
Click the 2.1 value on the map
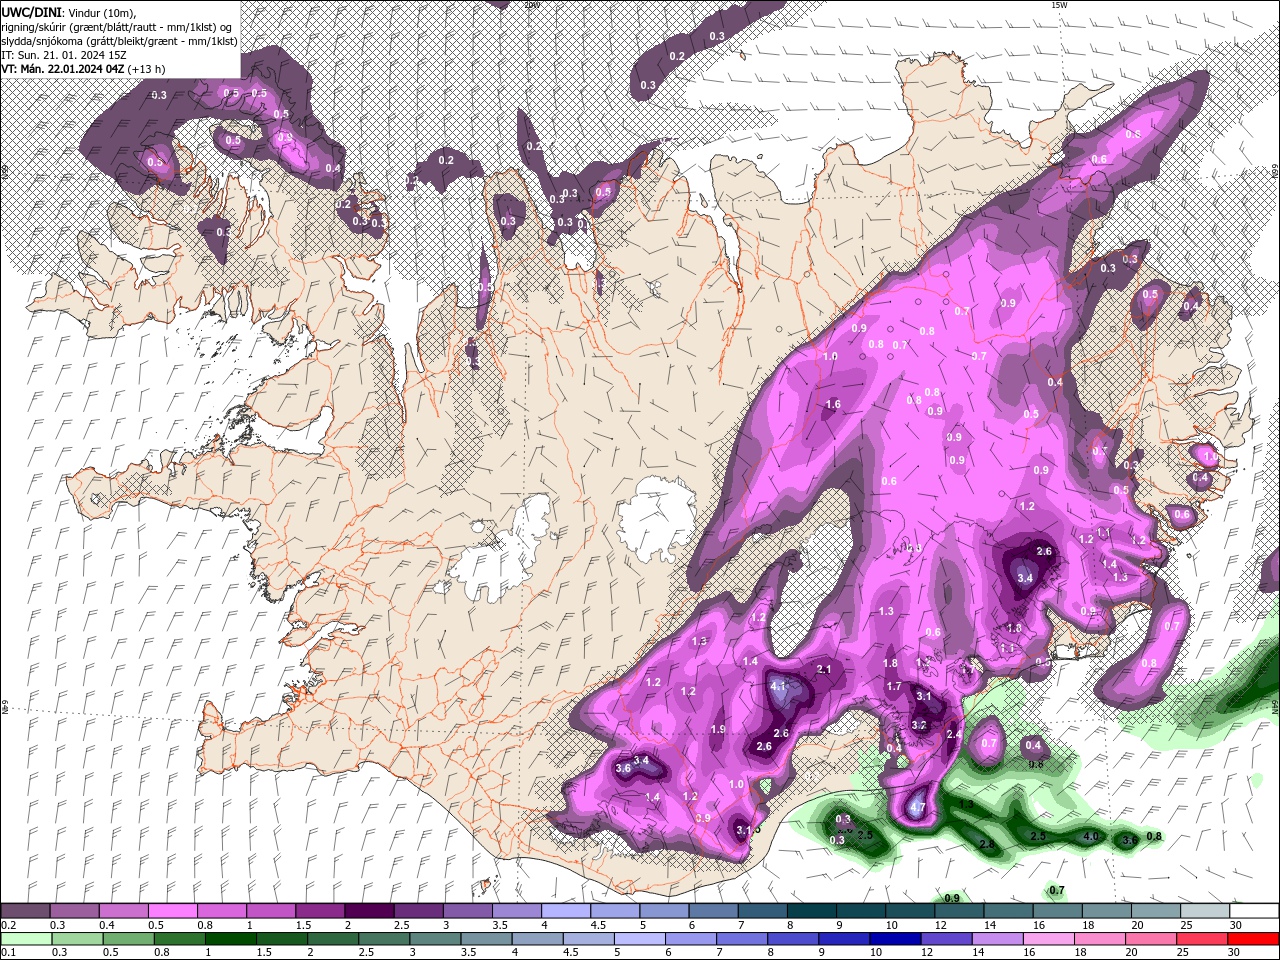[x=824, y=670]
